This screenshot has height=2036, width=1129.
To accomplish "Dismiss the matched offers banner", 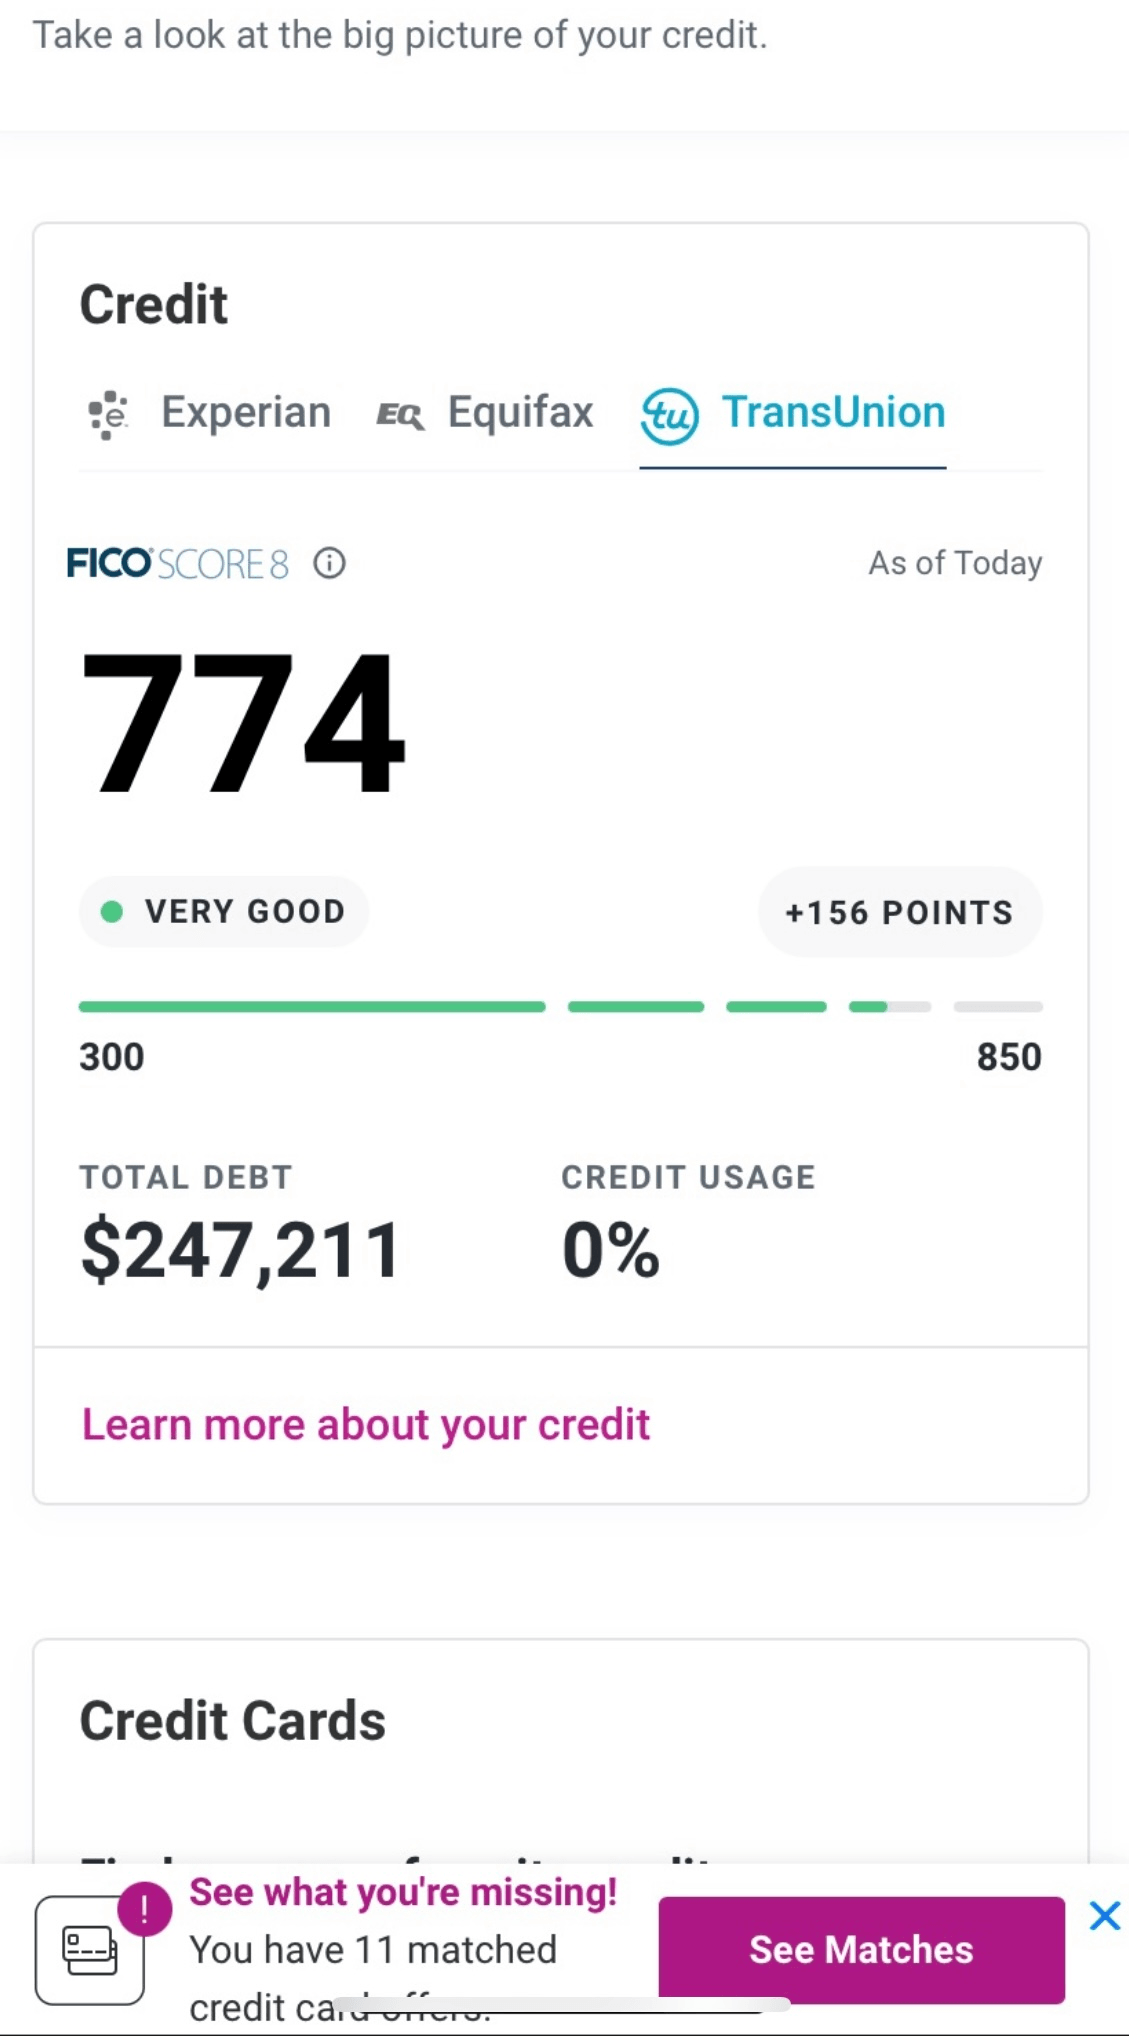I will pos(1105,1916).
